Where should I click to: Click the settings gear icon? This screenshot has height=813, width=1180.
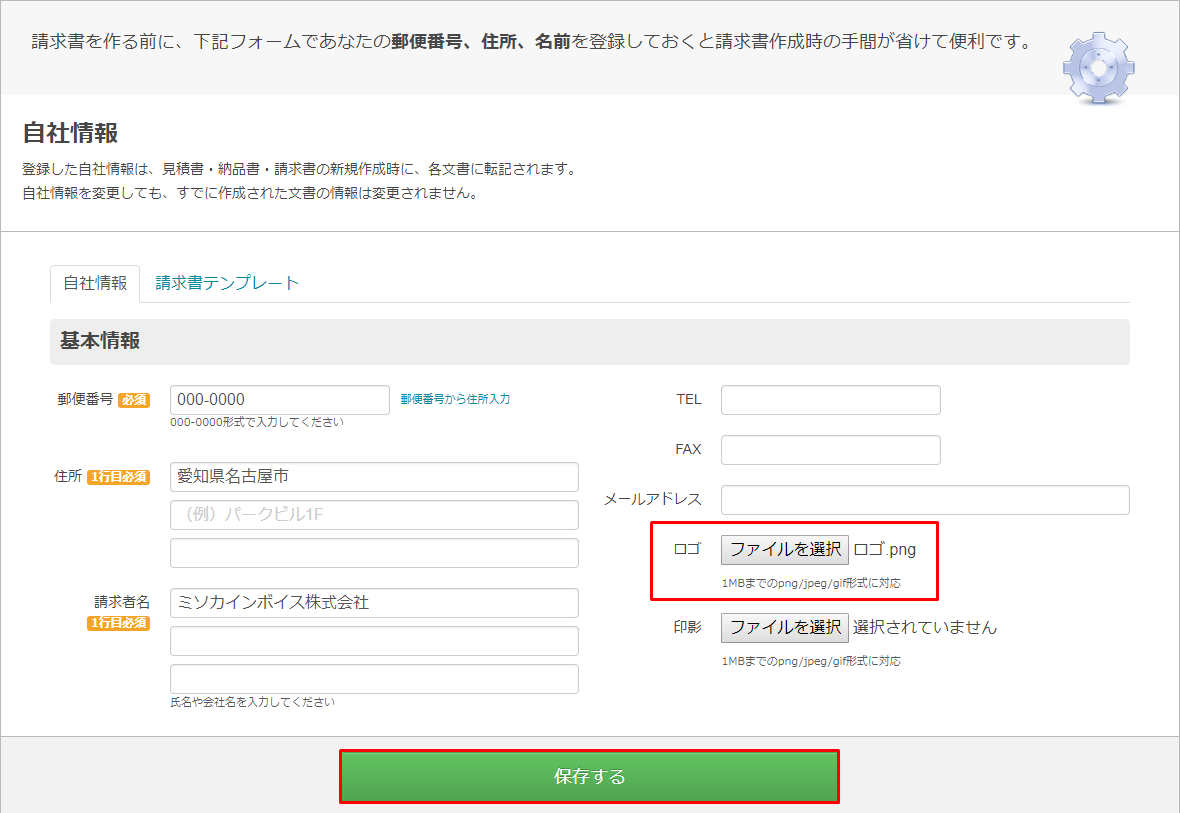[x=1098, y=67]
